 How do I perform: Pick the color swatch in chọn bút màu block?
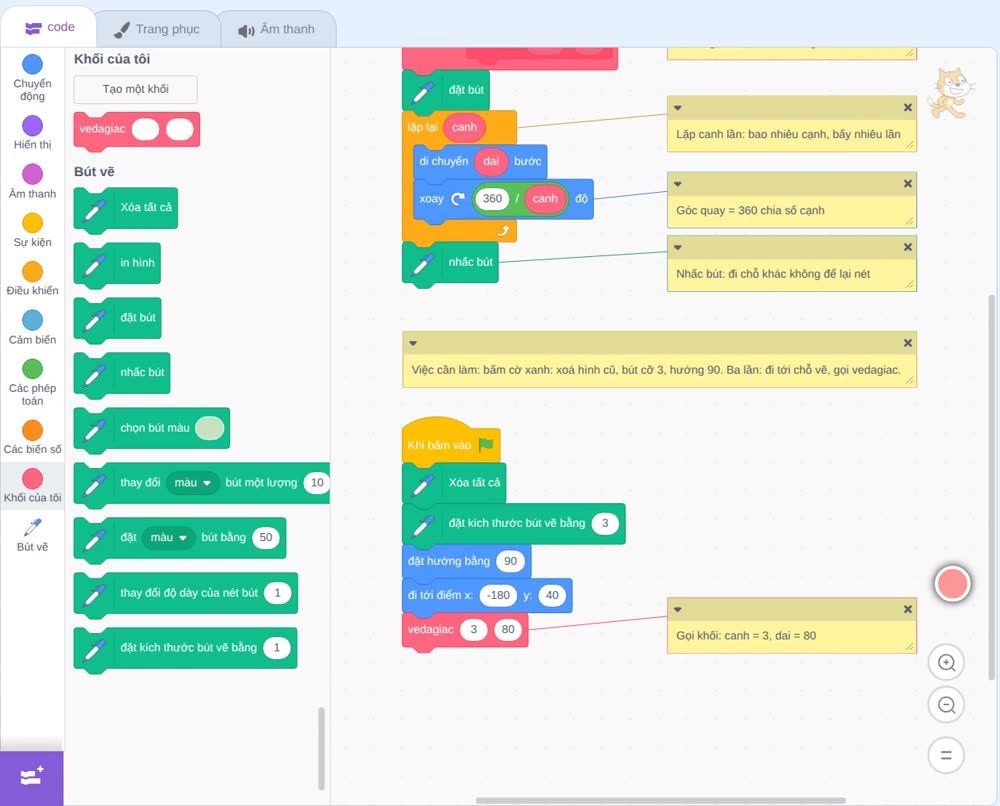210,428
